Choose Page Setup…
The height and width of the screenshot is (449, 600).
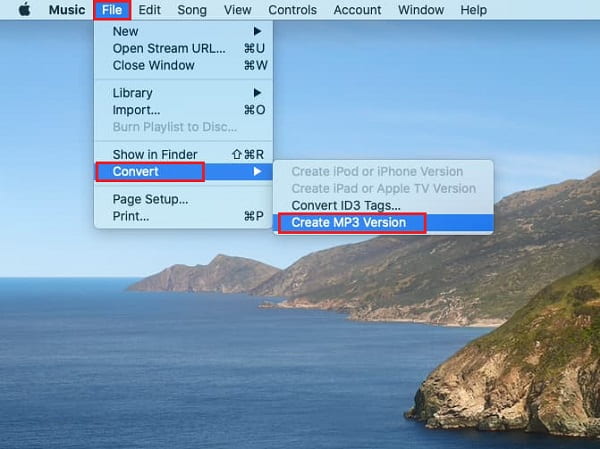(183, 199)
